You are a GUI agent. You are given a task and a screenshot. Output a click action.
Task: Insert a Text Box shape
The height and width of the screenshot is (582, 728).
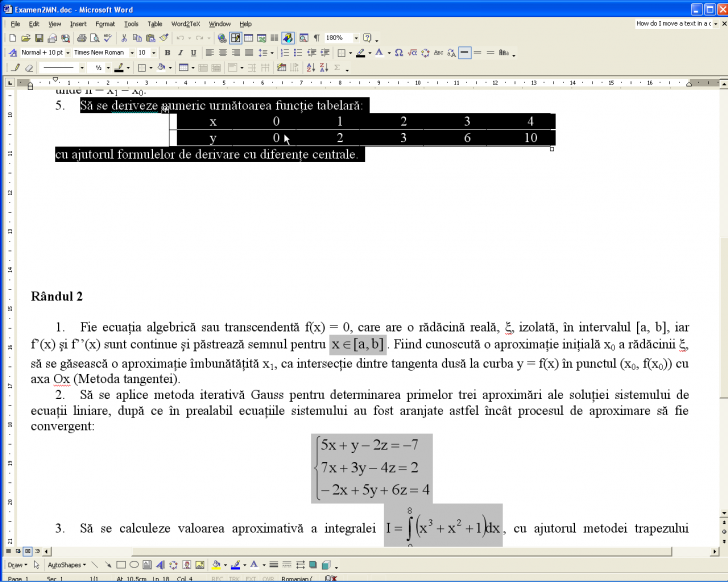point(147,565)
